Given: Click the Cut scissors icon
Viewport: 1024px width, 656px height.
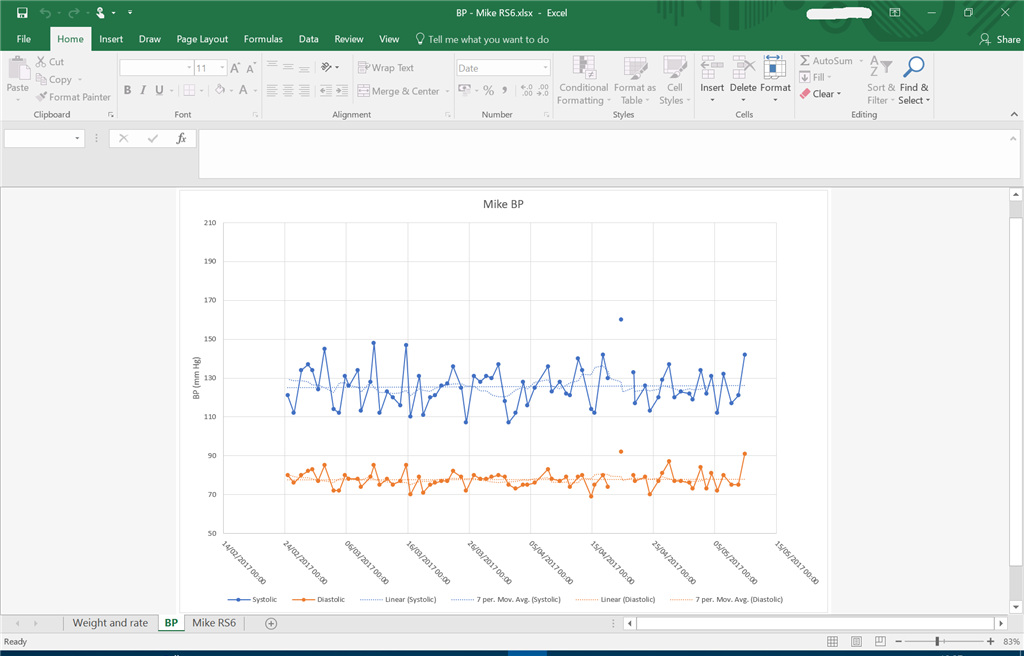Looking at the screenshot, I should tap(41, 61).
